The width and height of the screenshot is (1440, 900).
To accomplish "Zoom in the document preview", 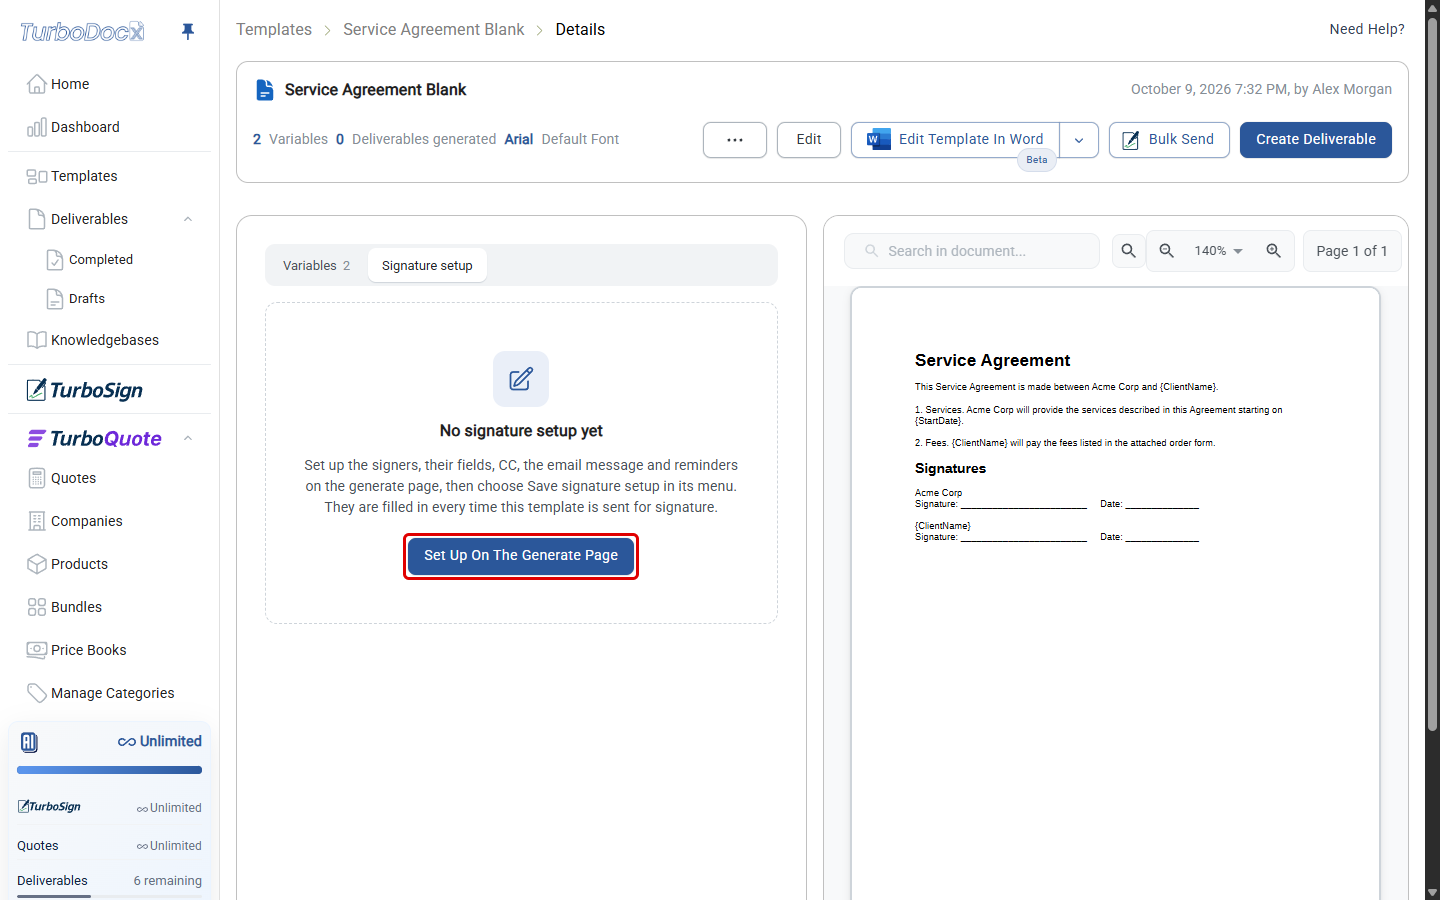I will pyautogui.click(x=1273, y=251).
